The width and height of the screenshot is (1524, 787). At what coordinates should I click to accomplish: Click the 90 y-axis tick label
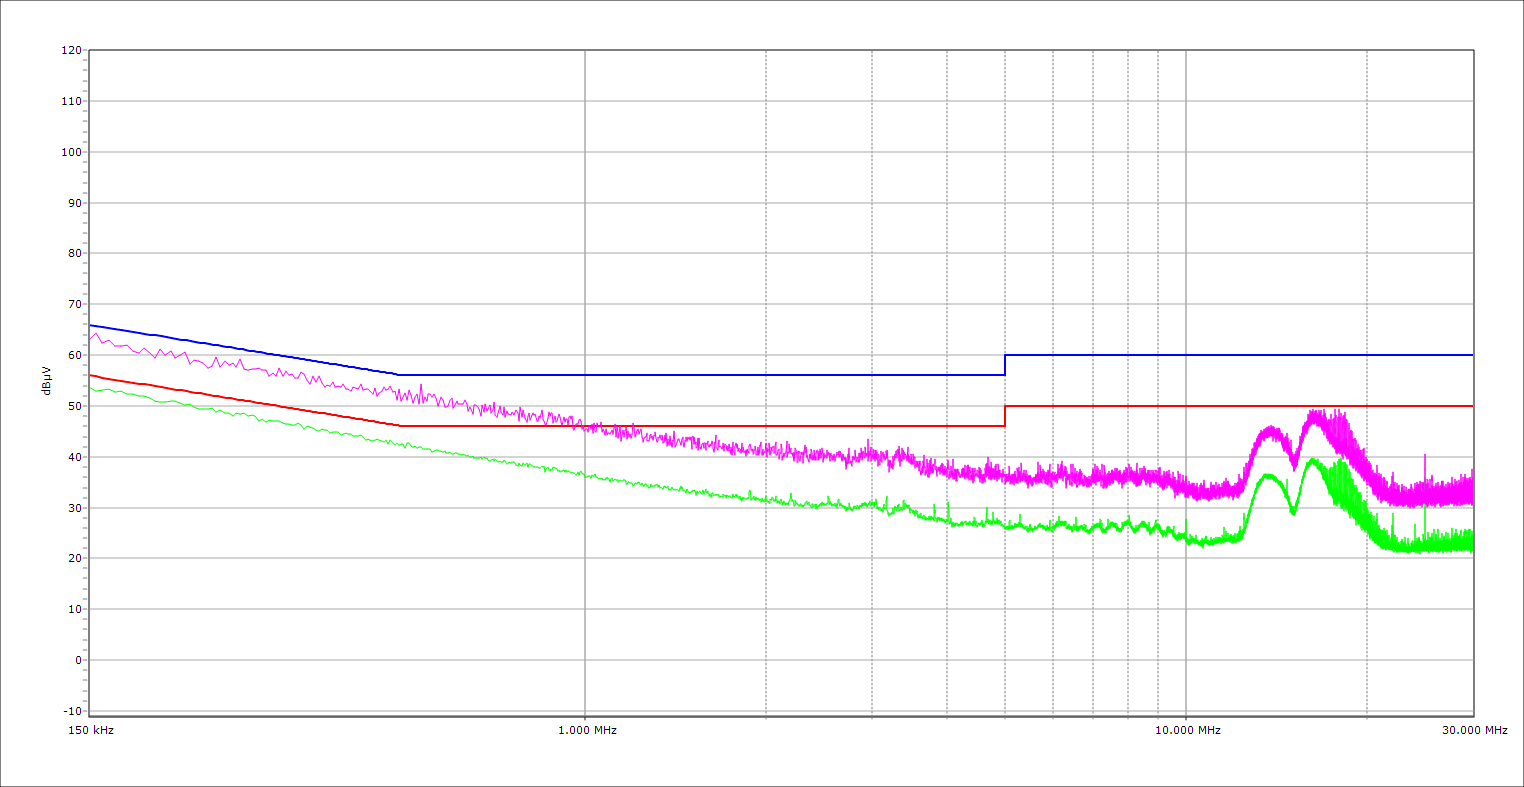[74, 203]
